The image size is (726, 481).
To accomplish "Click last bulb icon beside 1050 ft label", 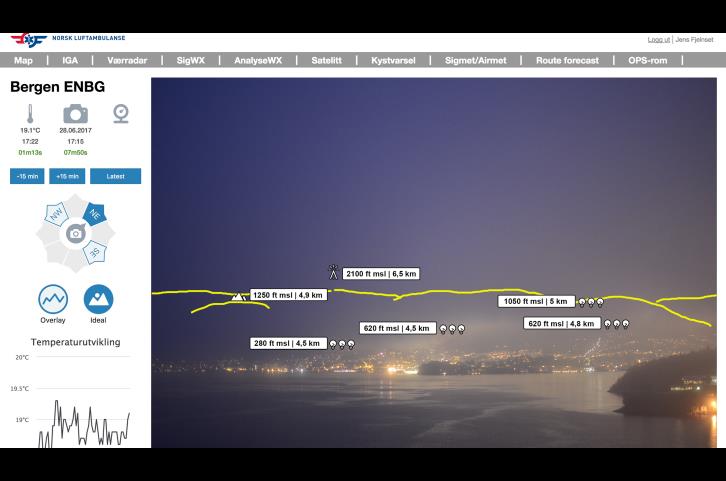I will pyautogui.click(x=600, y=303).
